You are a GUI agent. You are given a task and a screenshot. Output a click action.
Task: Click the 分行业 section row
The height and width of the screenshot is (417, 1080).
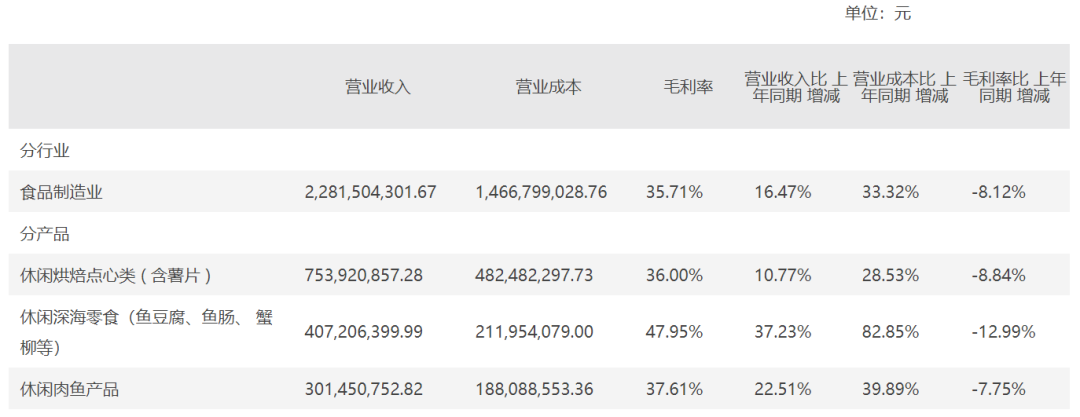[45, 150]
